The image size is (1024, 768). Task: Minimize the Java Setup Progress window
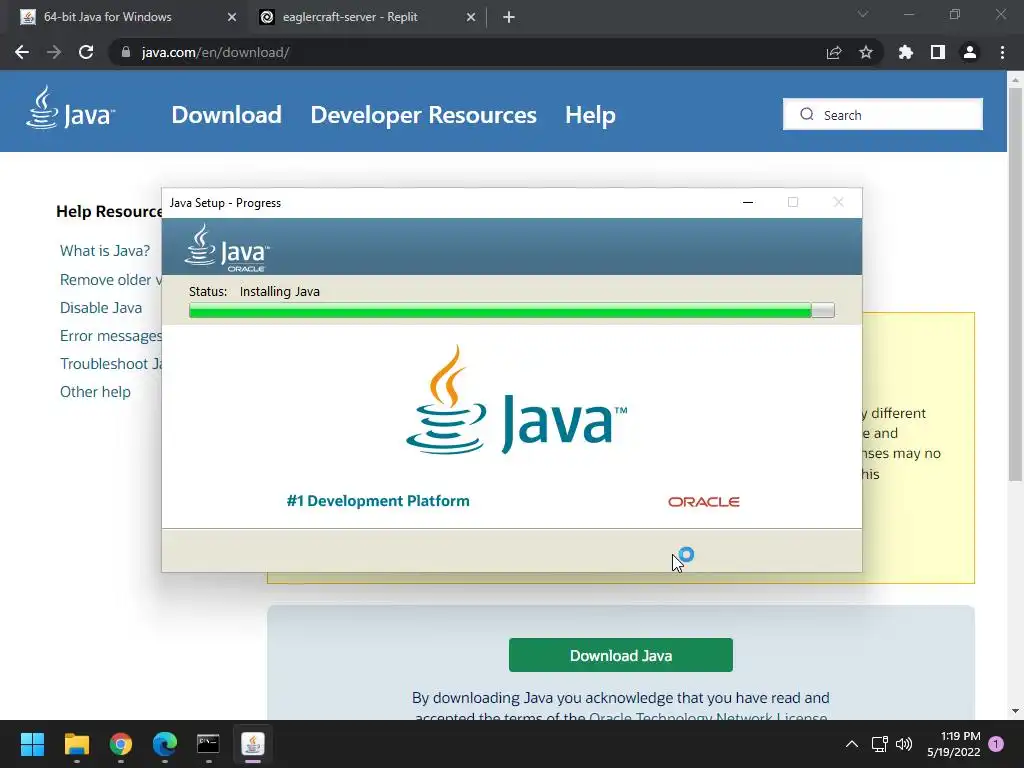pos(748,202)
